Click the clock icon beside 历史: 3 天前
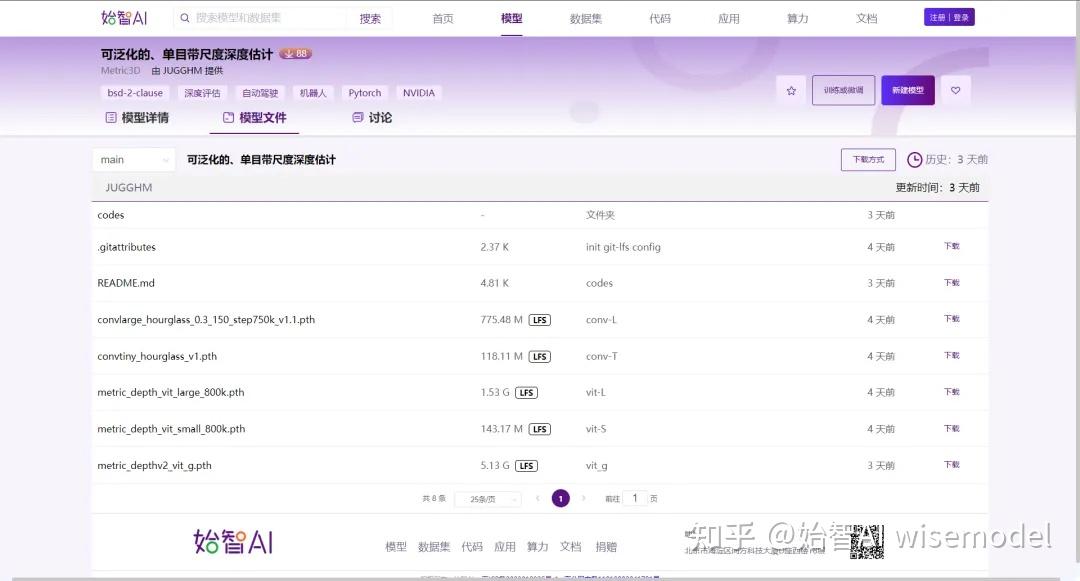This screenshot has height=581, width=1080. 914,159
